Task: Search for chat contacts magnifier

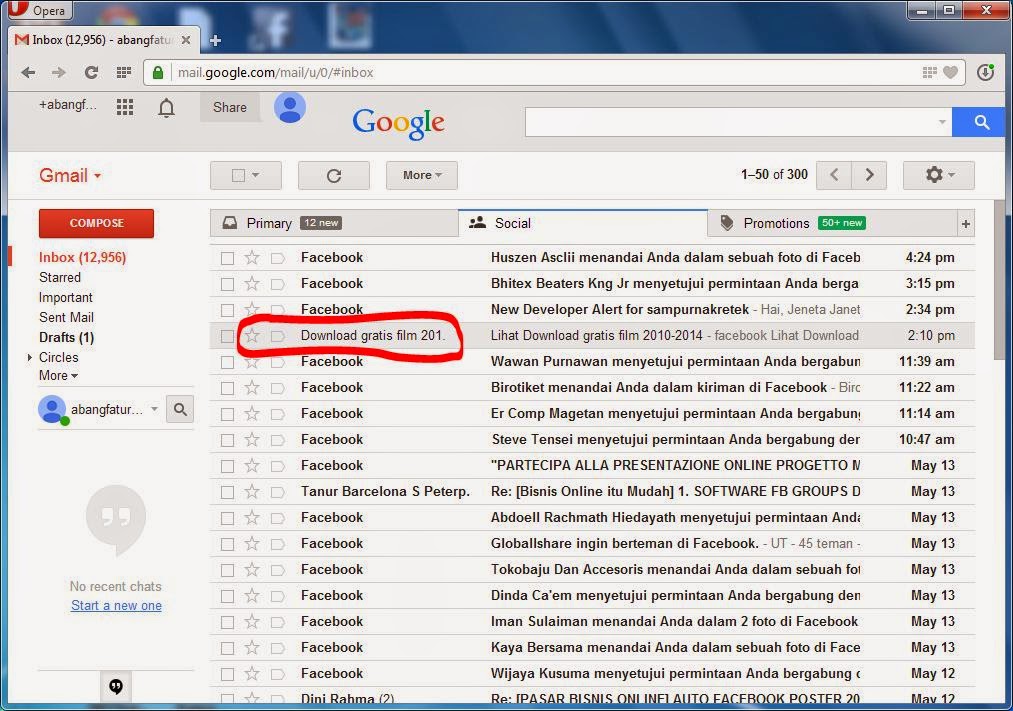Action: coord(180,409)
